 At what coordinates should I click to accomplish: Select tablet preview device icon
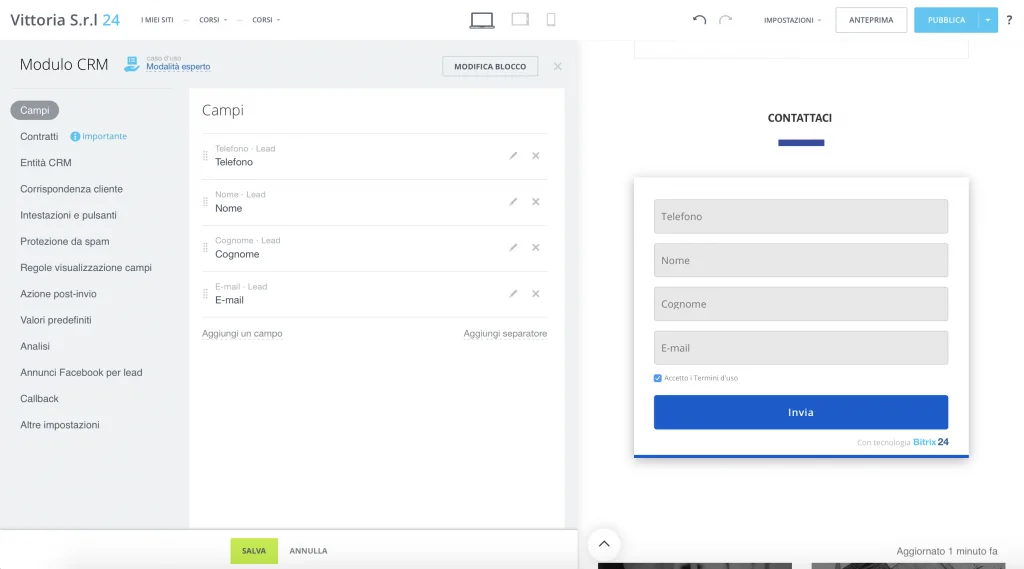point(520,20)
